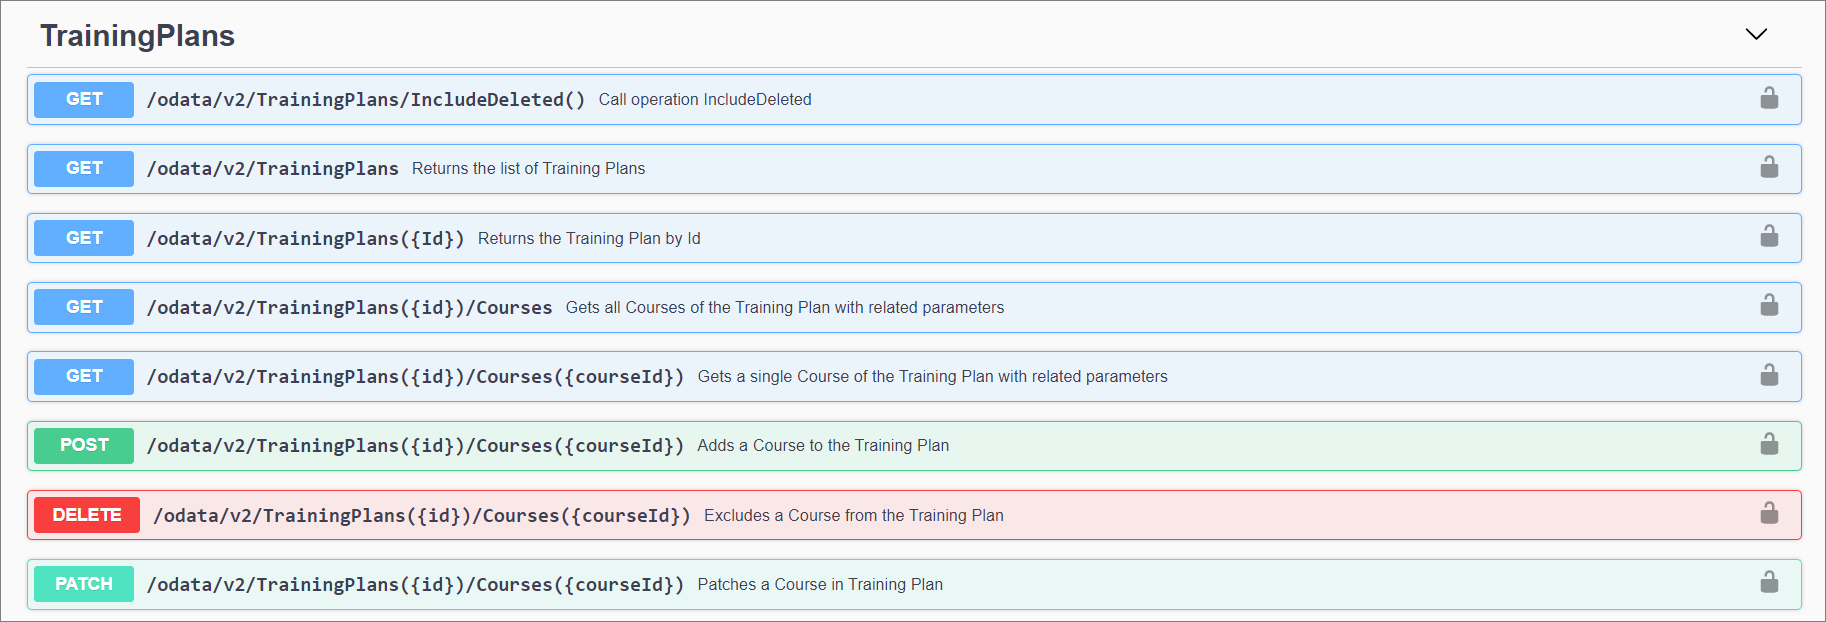The image size is (1826, 622).
Task: Click the GET Courses({courseId}) endpoint path
Action: click(415, 377)
